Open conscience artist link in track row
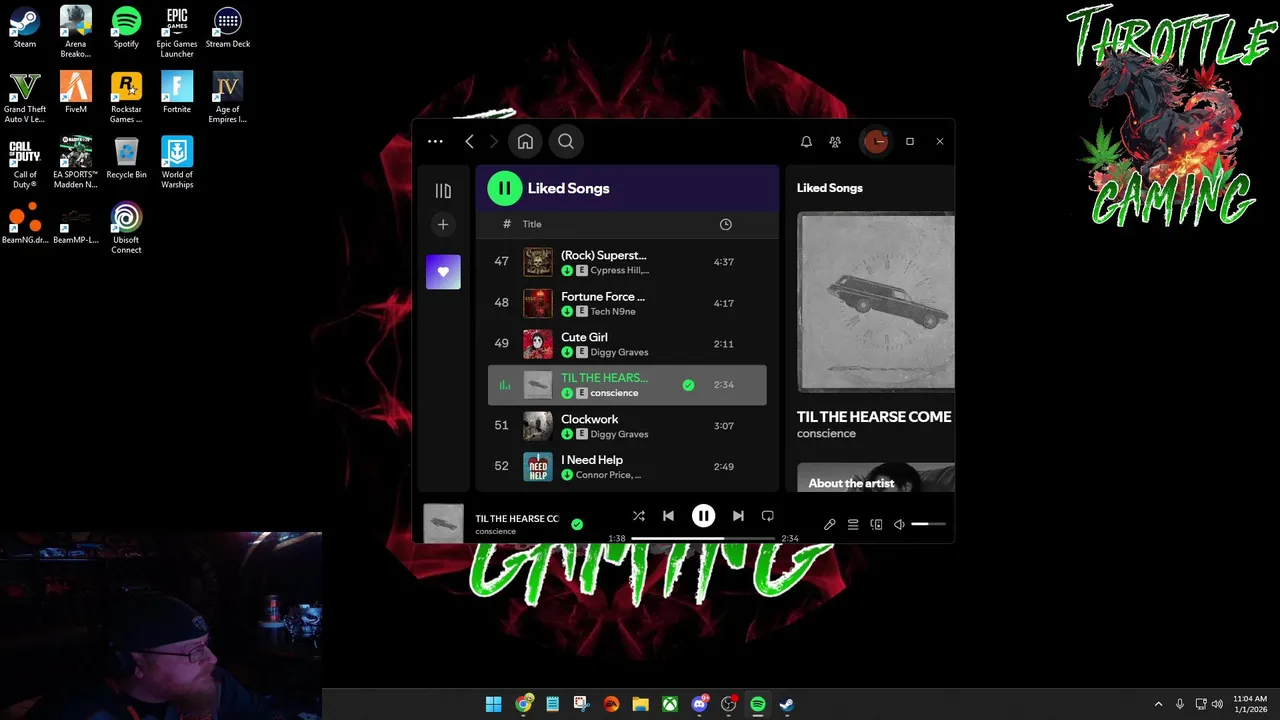1280x720 pixels. tap(614, 393)
